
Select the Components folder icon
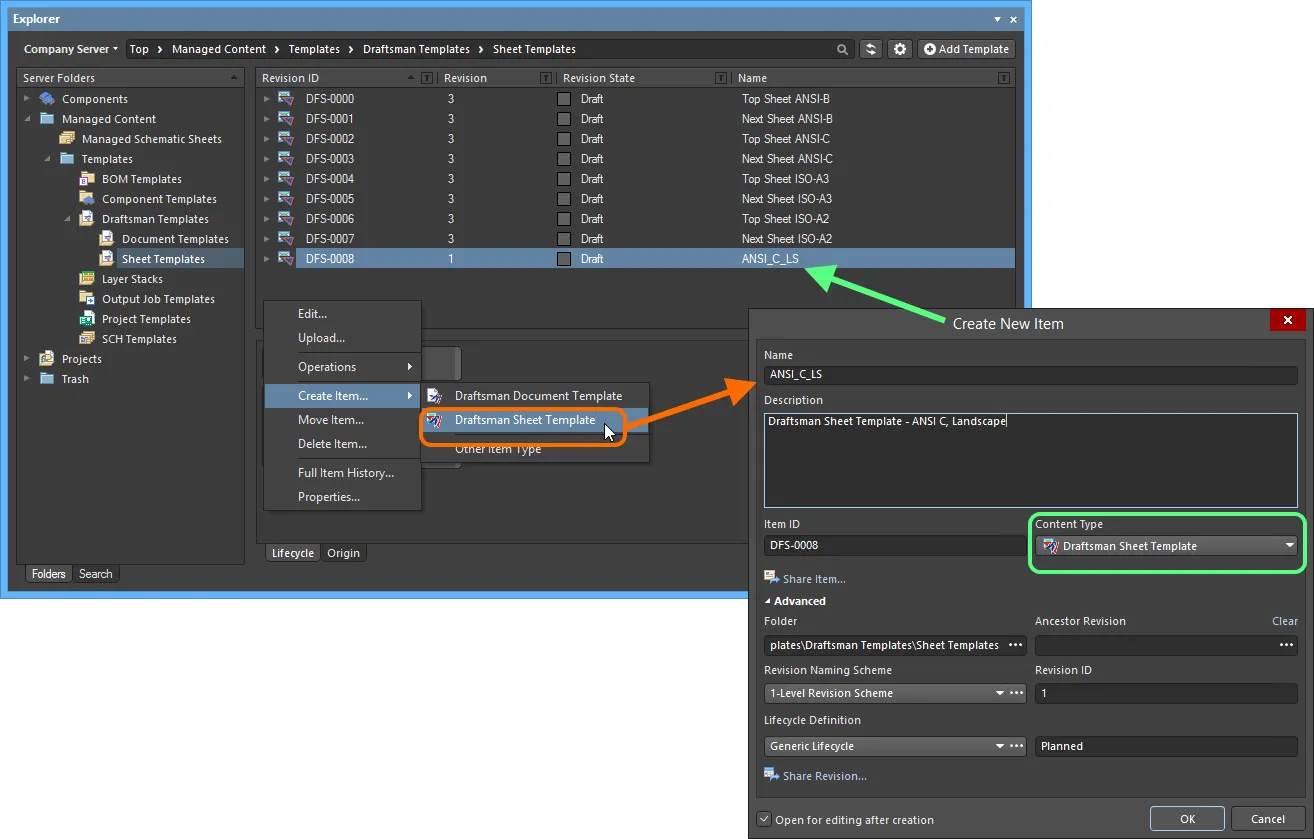point(47,99)
